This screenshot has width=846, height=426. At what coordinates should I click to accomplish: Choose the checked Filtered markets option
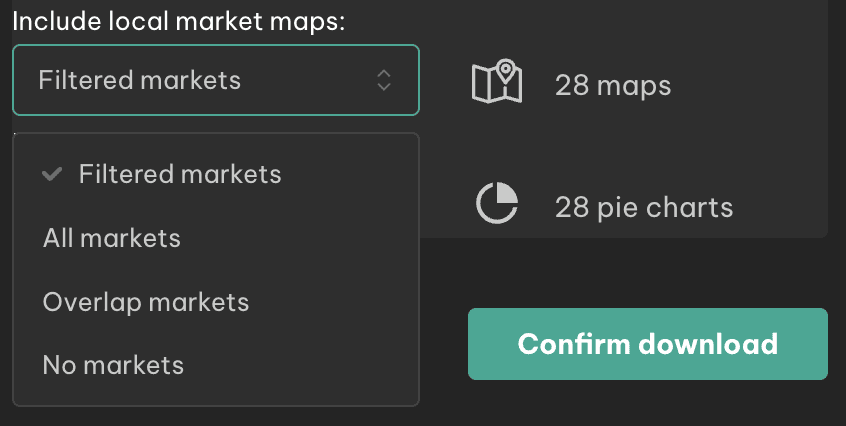[216, 174]
